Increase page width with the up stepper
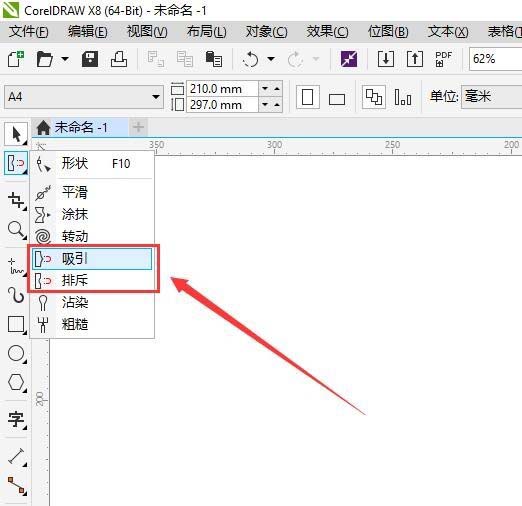This screenshot has width=522, height=506. click(x=277, y=89)
